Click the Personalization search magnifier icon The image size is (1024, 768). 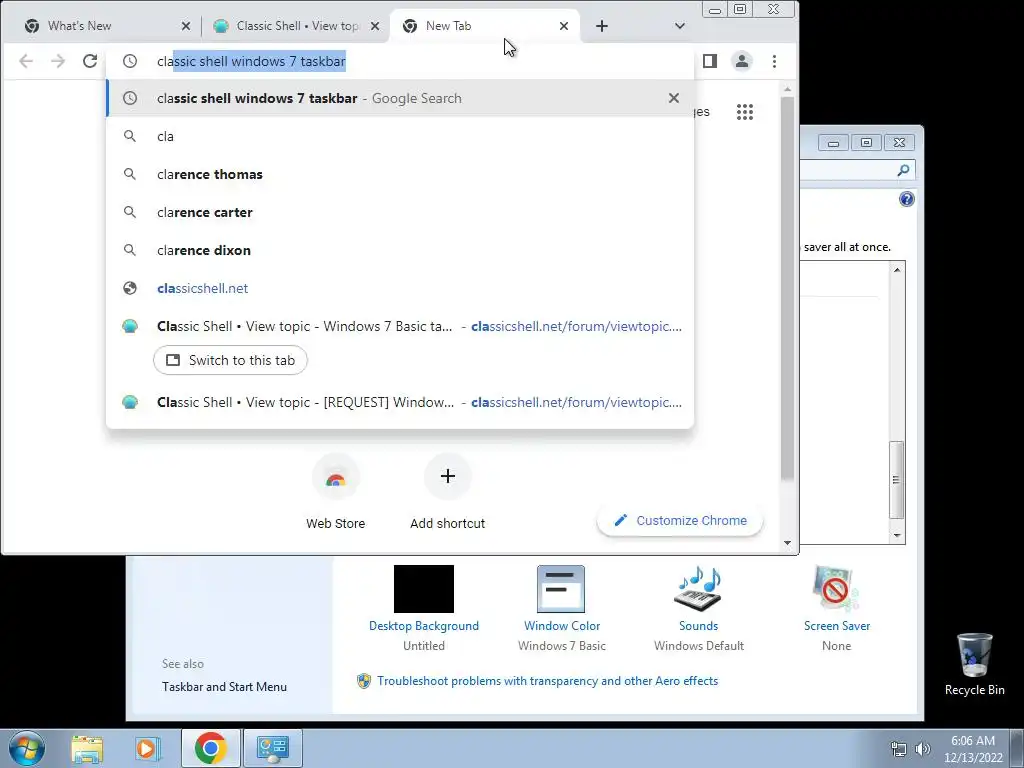pyautogui.click(x=903, y=170)
